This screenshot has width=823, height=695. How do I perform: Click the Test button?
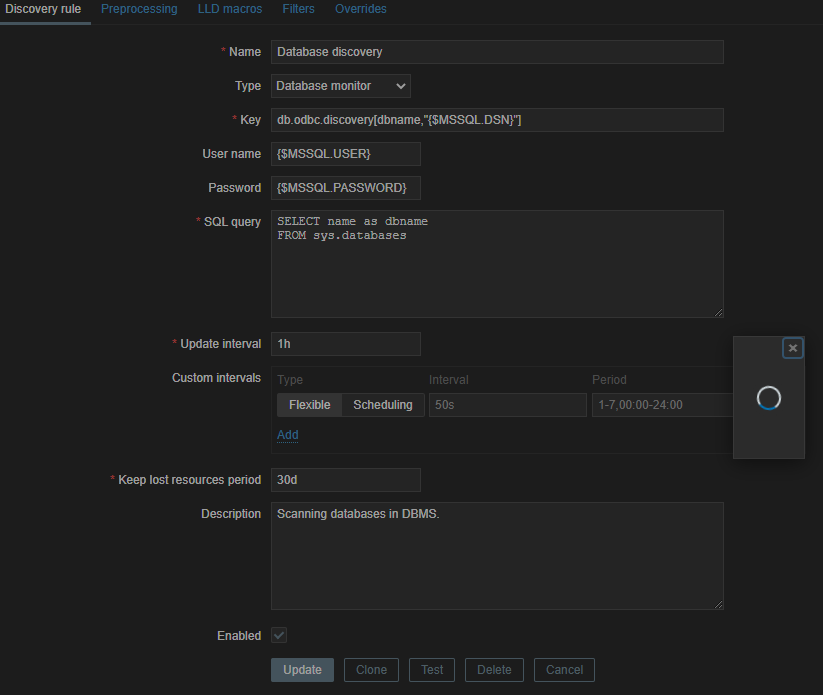tap(432, 670)
